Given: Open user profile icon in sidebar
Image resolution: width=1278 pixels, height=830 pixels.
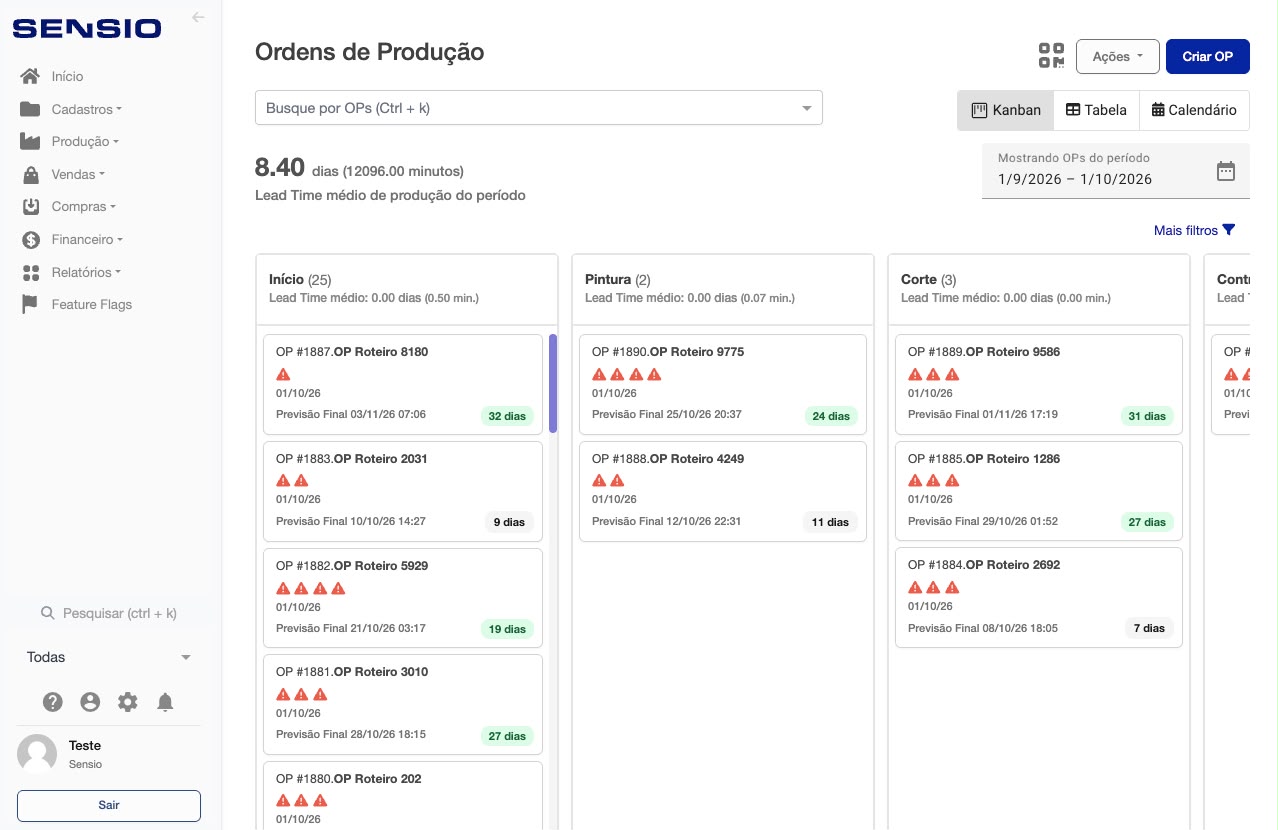Looking at the screenshot, I should (90, 702).
